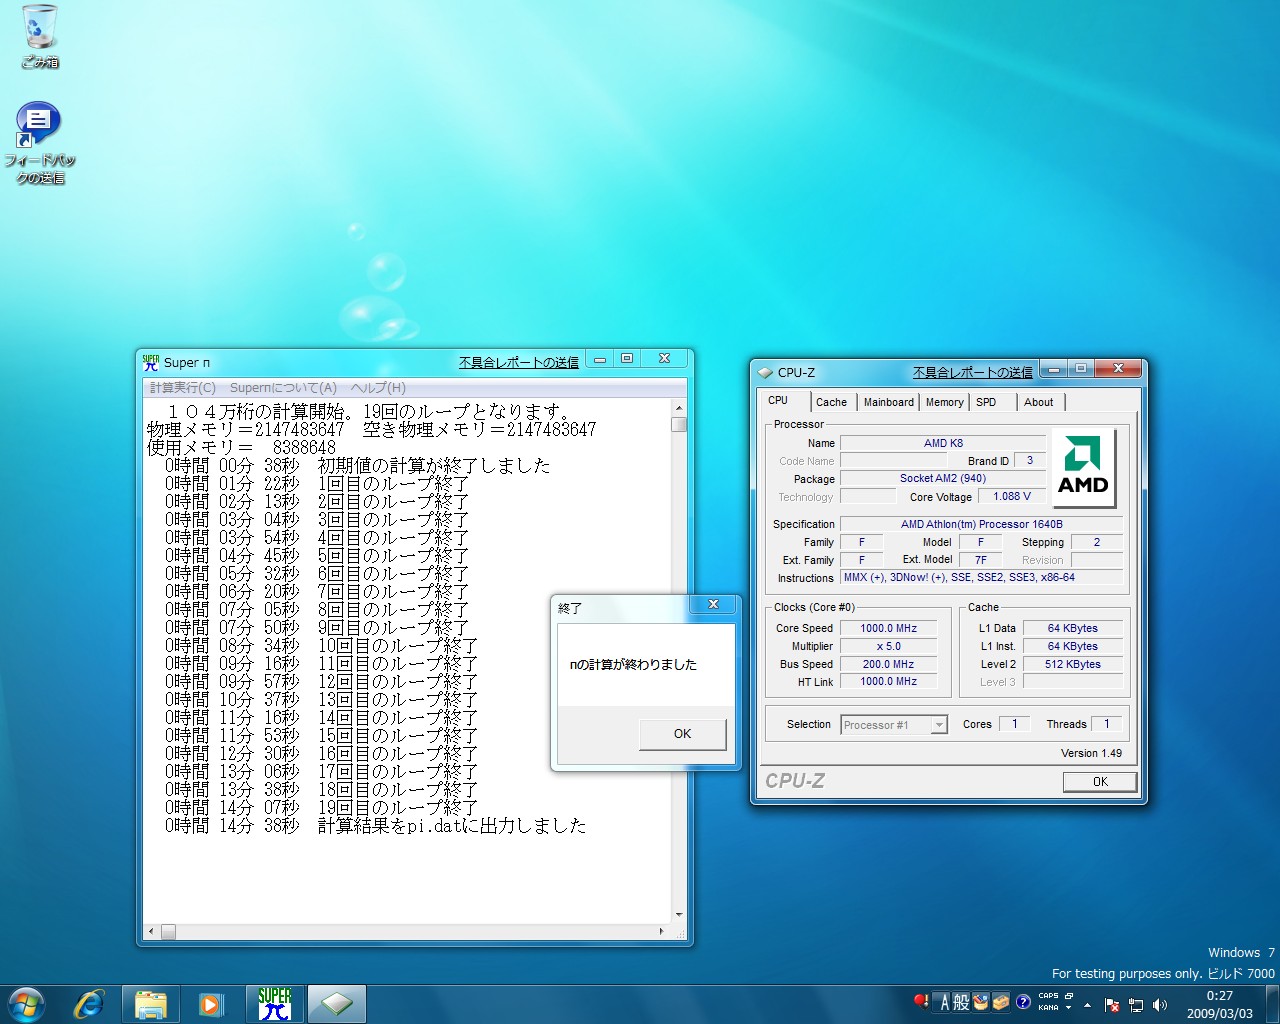Image resolution: width=1280 pixels, height=1024 pixels.
Task: Click the AMD logo in CPU-Z
Action: [1084, 469]
